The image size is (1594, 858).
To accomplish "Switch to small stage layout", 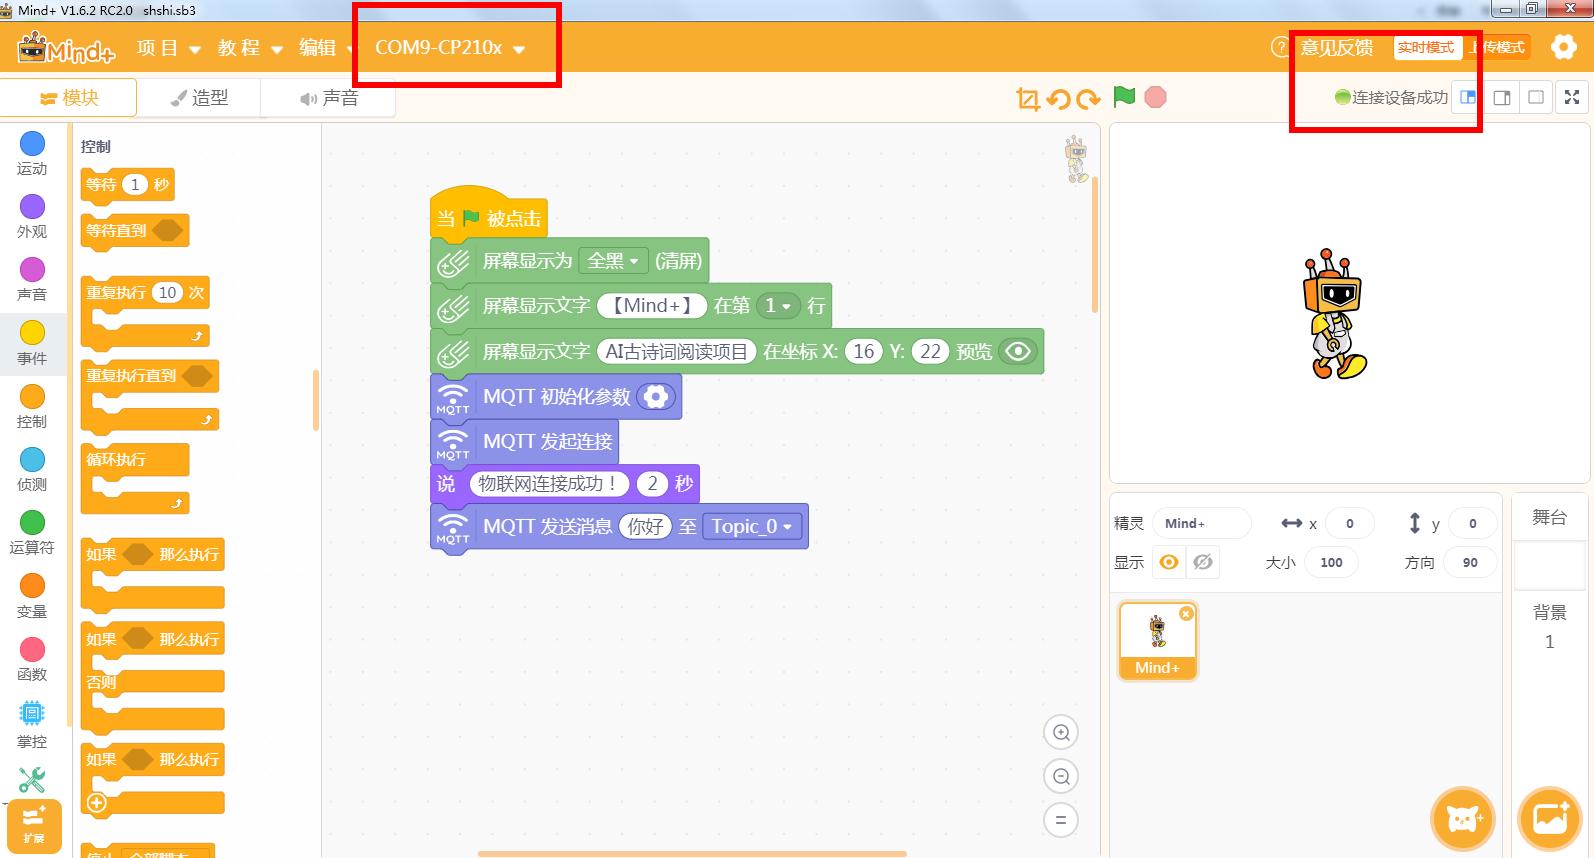I will click(x=1468, y=97).
